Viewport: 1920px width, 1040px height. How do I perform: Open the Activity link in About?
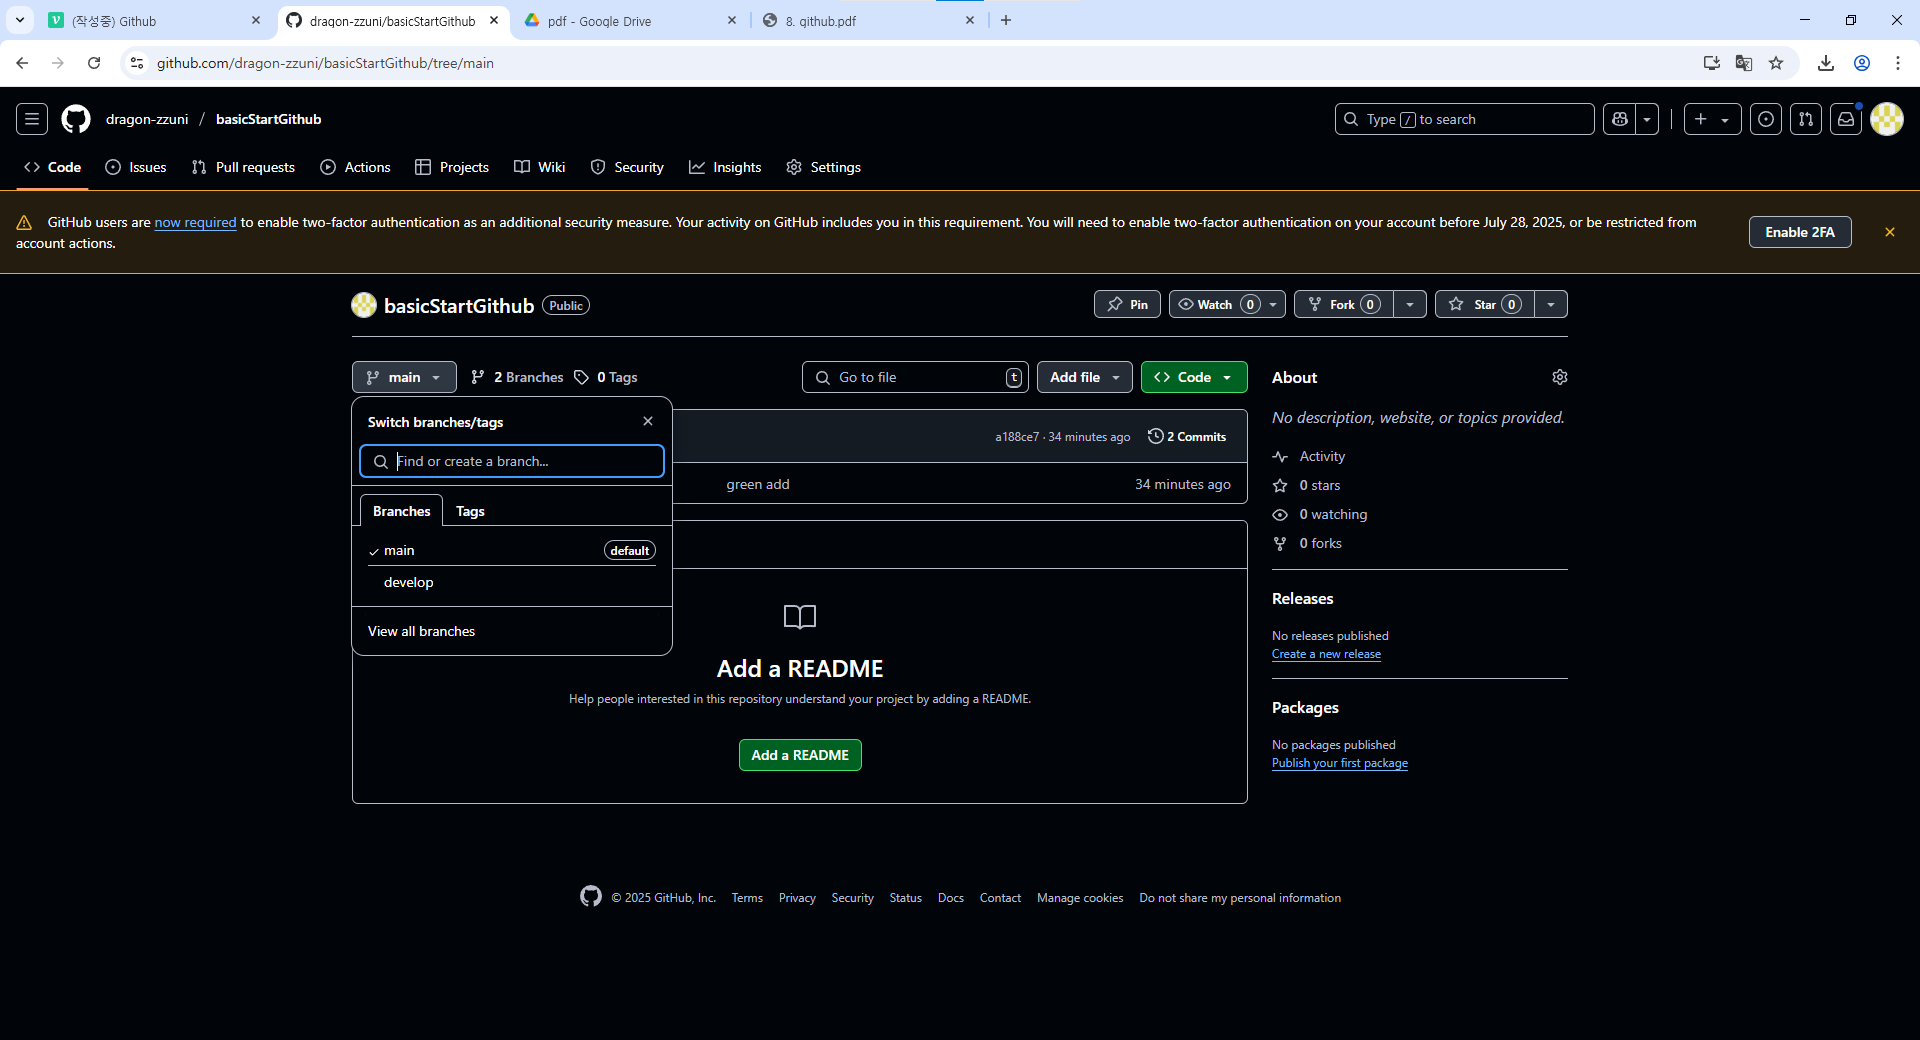(x=1309, y=456)
